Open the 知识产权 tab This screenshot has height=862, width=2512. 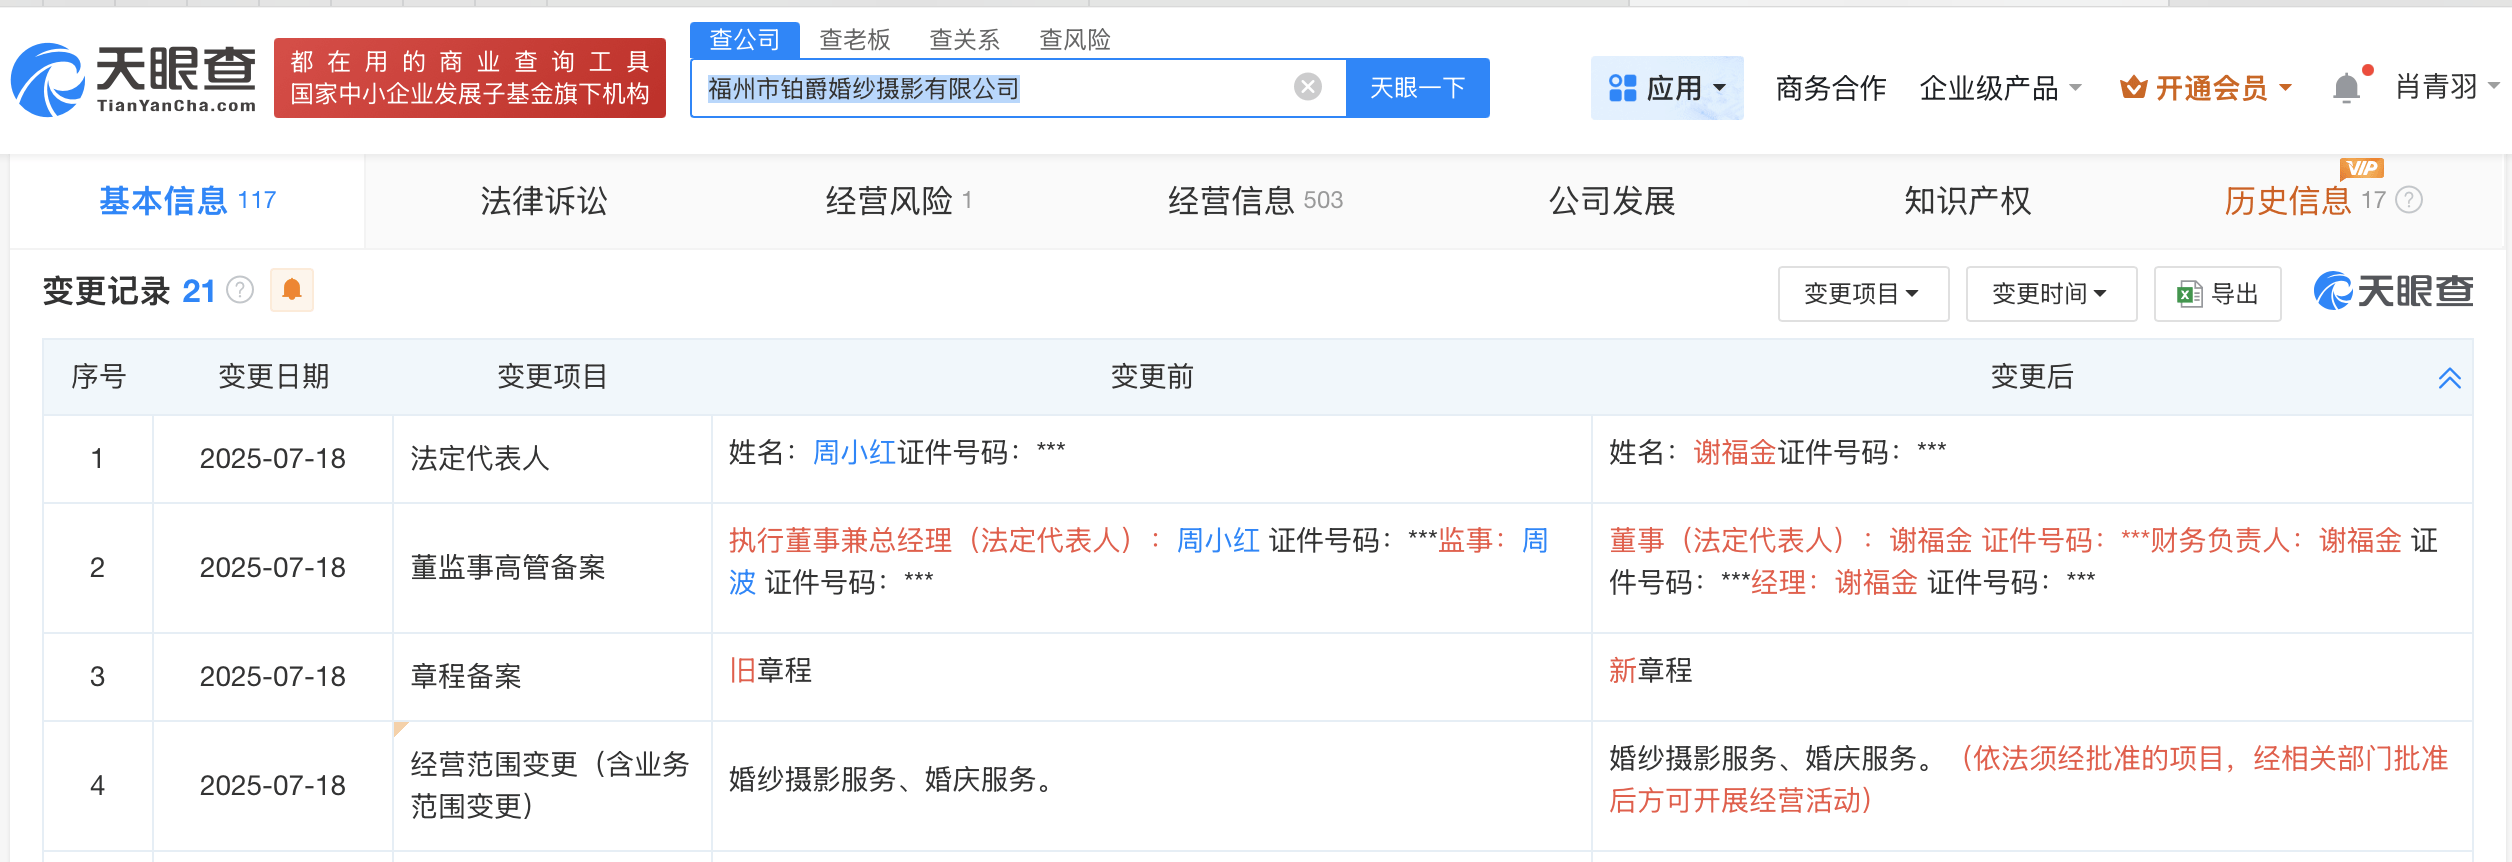[1968, 201]
